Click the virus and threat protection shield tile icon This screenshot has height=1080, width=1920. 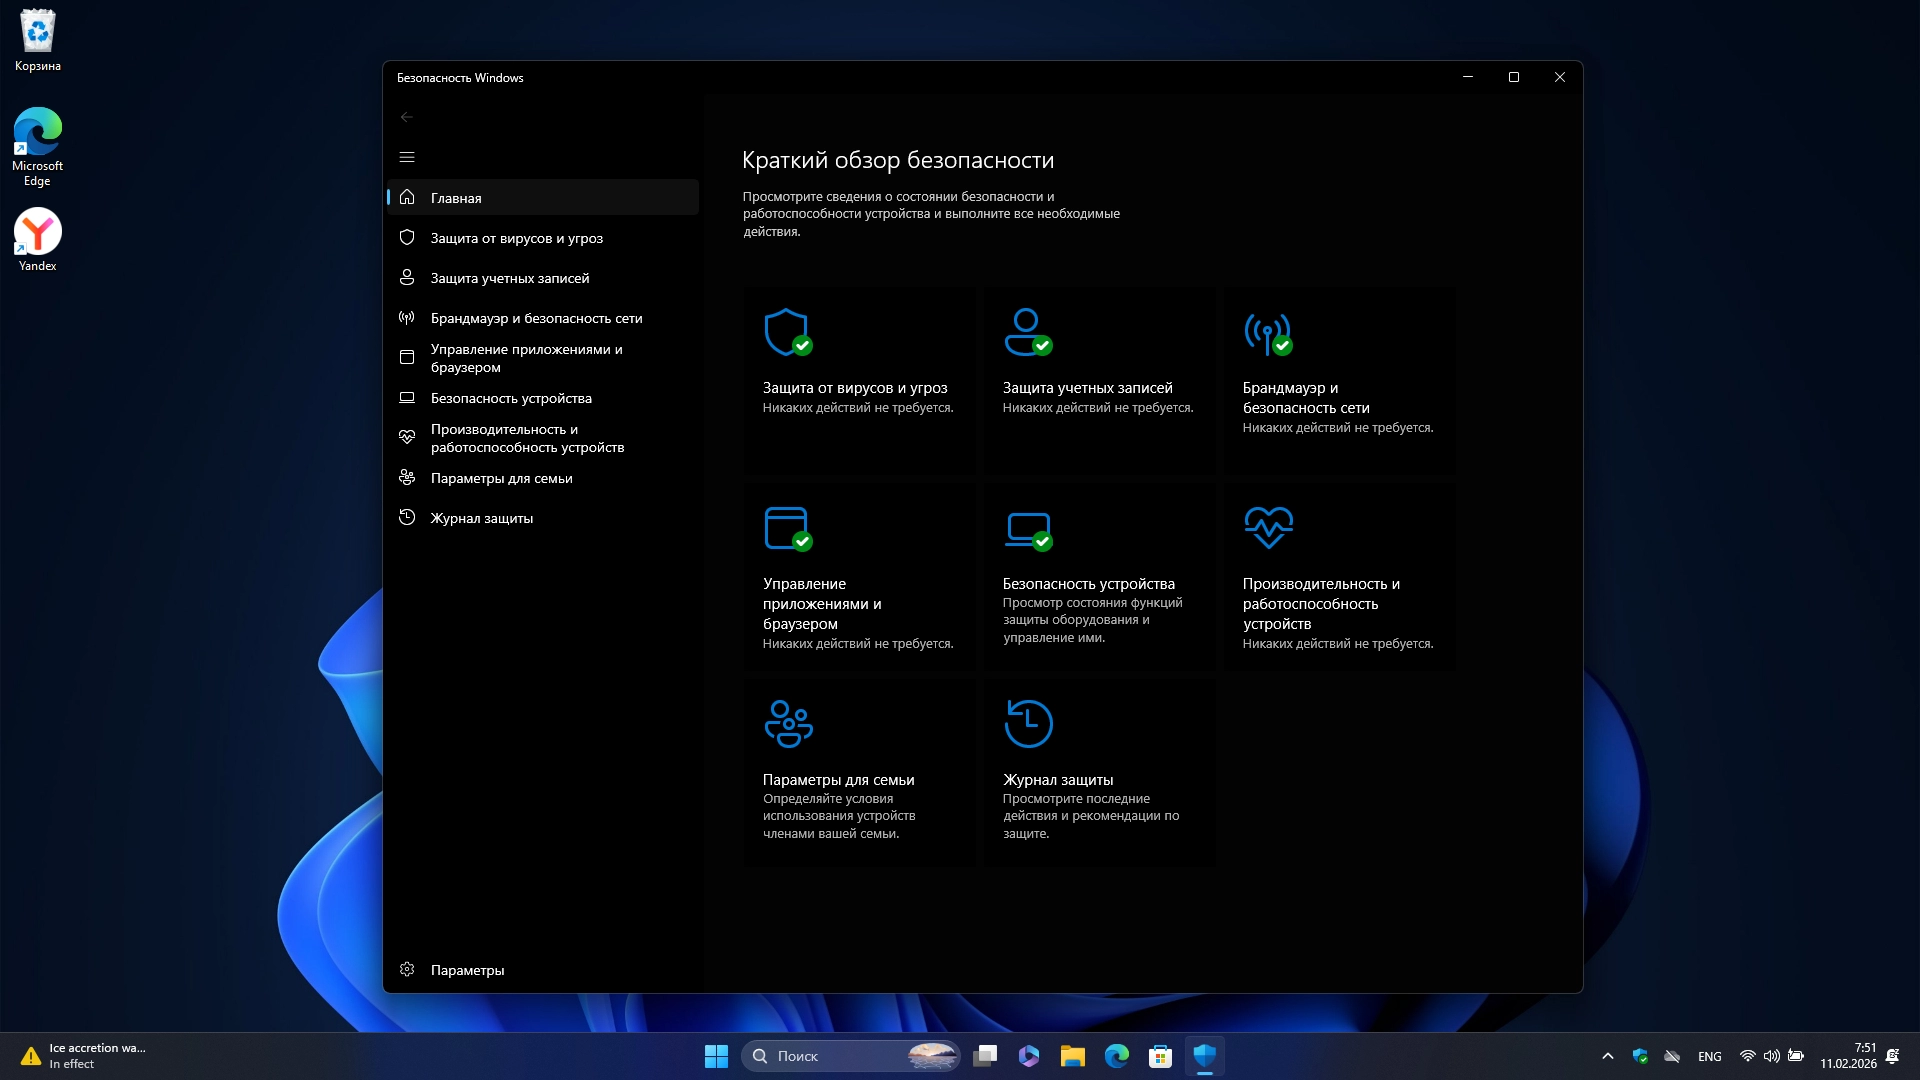tap(787, 332)
